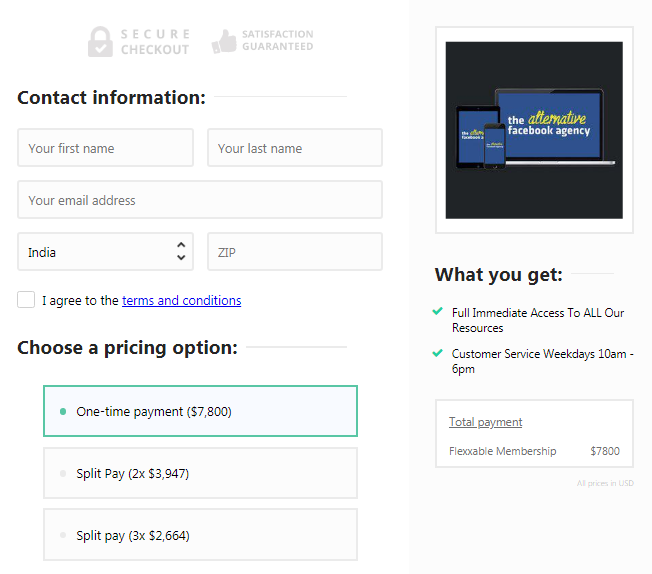Click the ZIP code input field
The width and height of the screenshot is (652, 574).
coord(295,252)
